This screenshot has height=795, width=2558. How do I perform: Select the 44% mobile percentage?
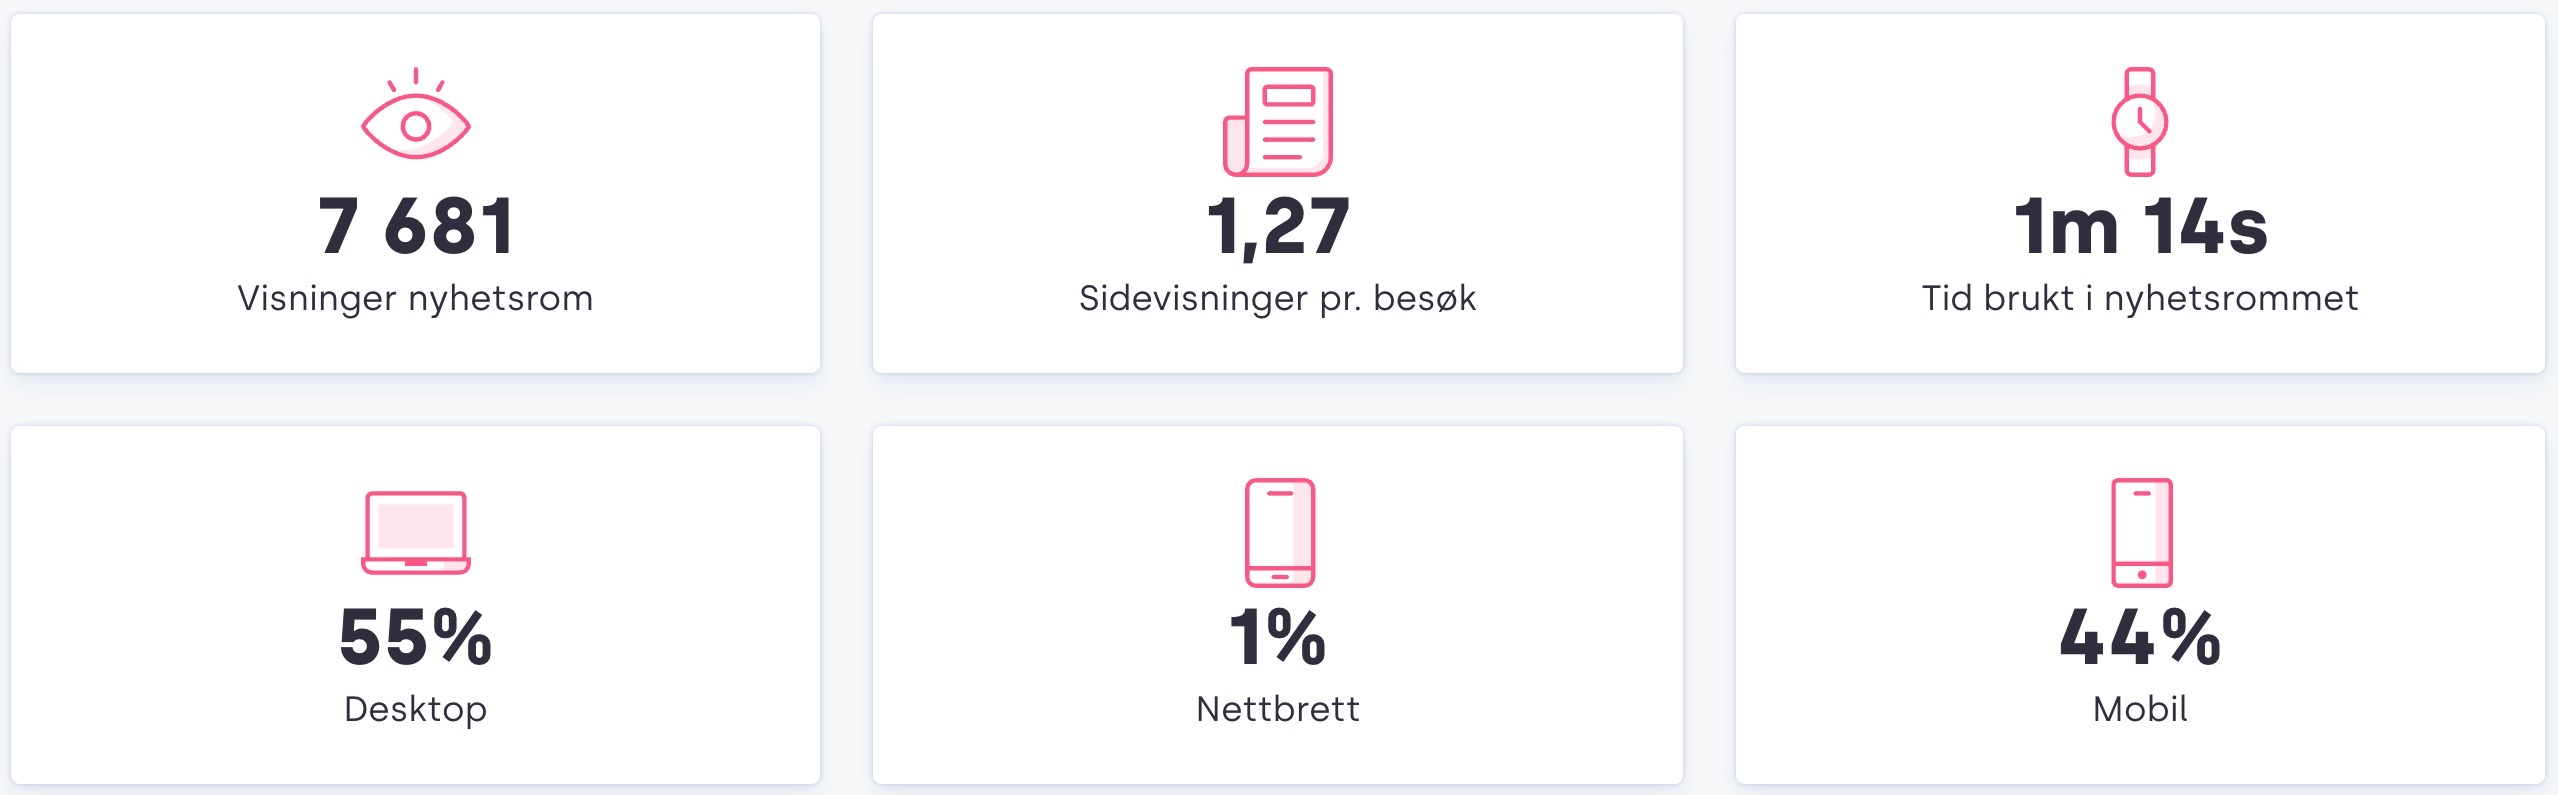coord(2140,637)
